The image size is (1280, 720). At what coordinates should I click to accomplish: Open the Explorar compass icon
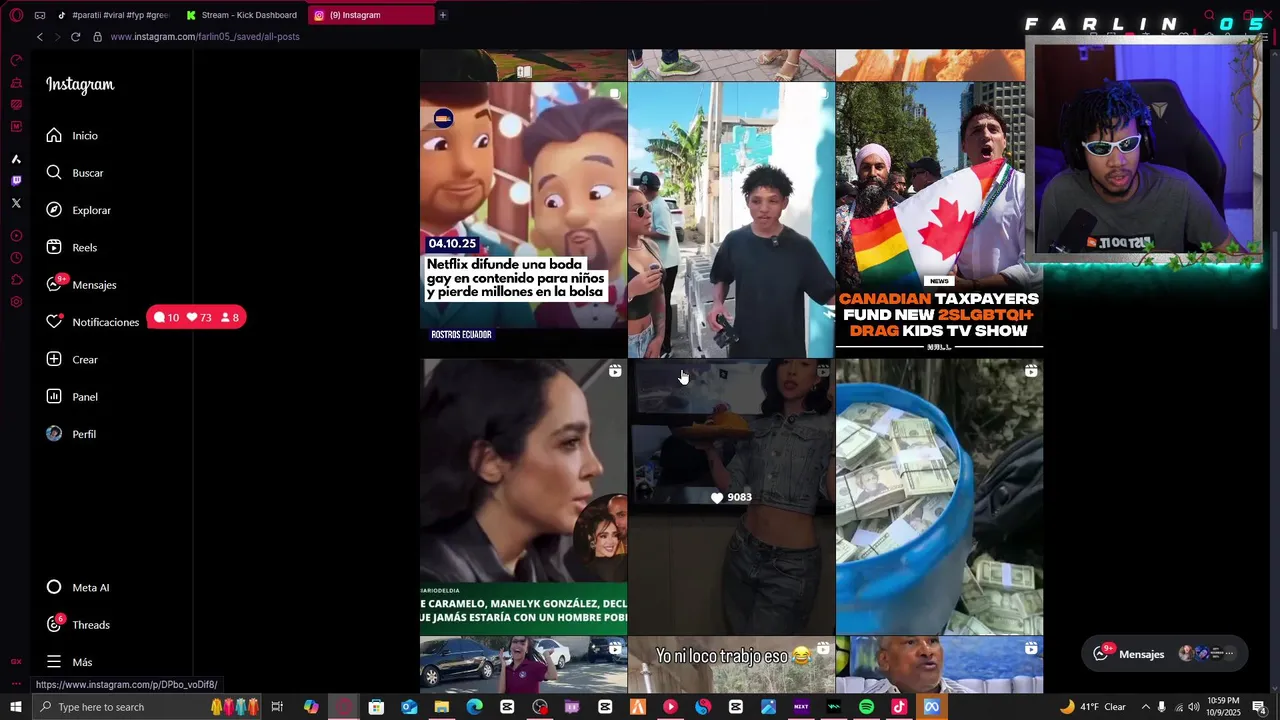coord(54,210)
